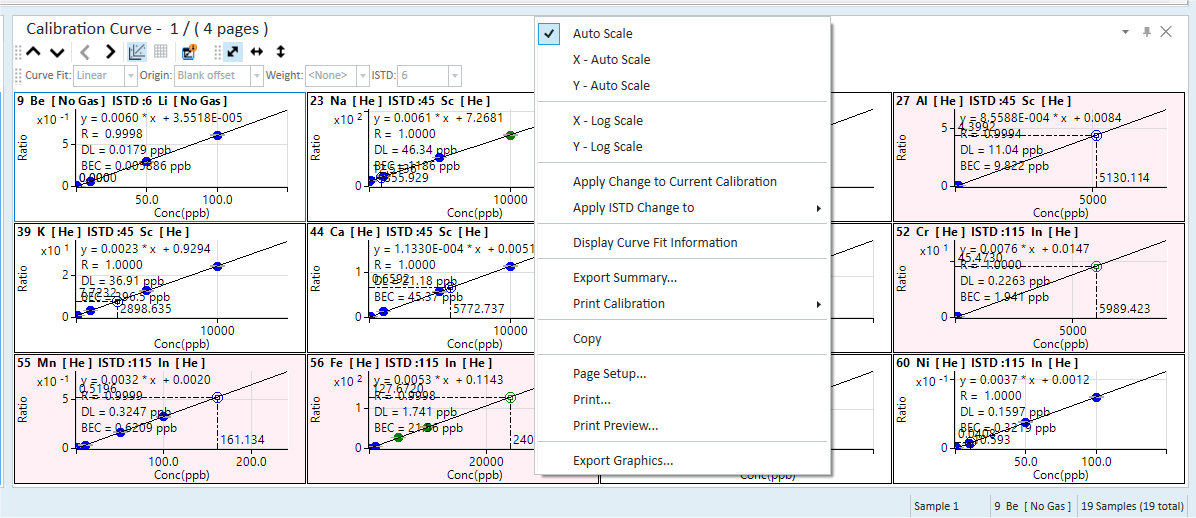Choose X - Auto Scale menu item

pyautogui.click(x=683, y=60)
